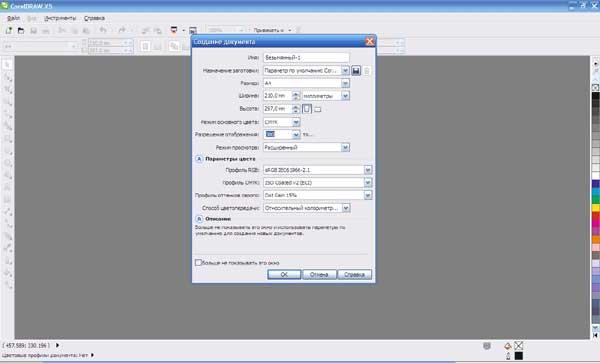Select the Zoom tool in the toolbox
600x363 pixels.
[x=7, y=101]
